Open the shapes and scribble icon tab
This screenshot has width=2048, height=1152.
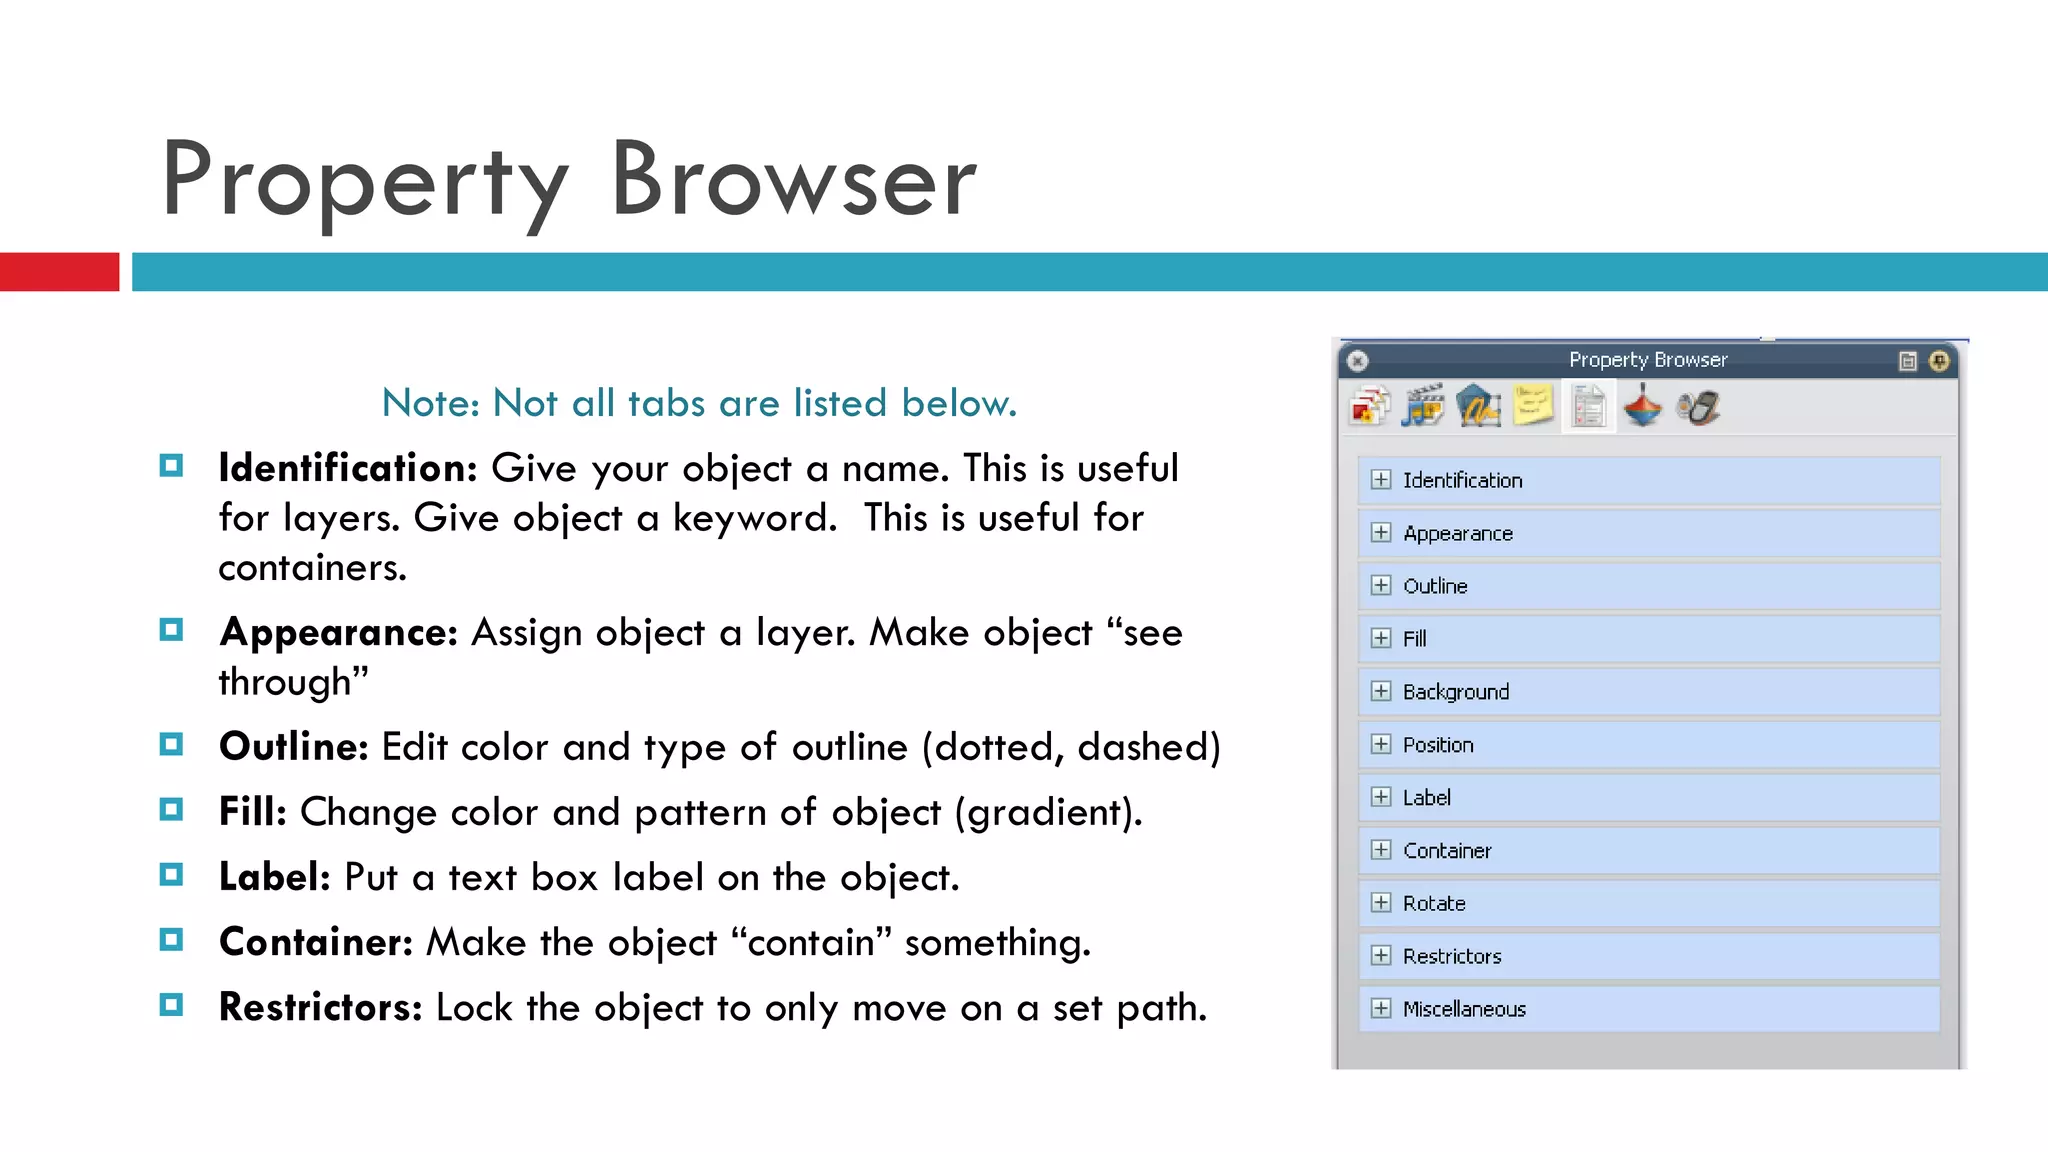click(x=1478, y=407)
